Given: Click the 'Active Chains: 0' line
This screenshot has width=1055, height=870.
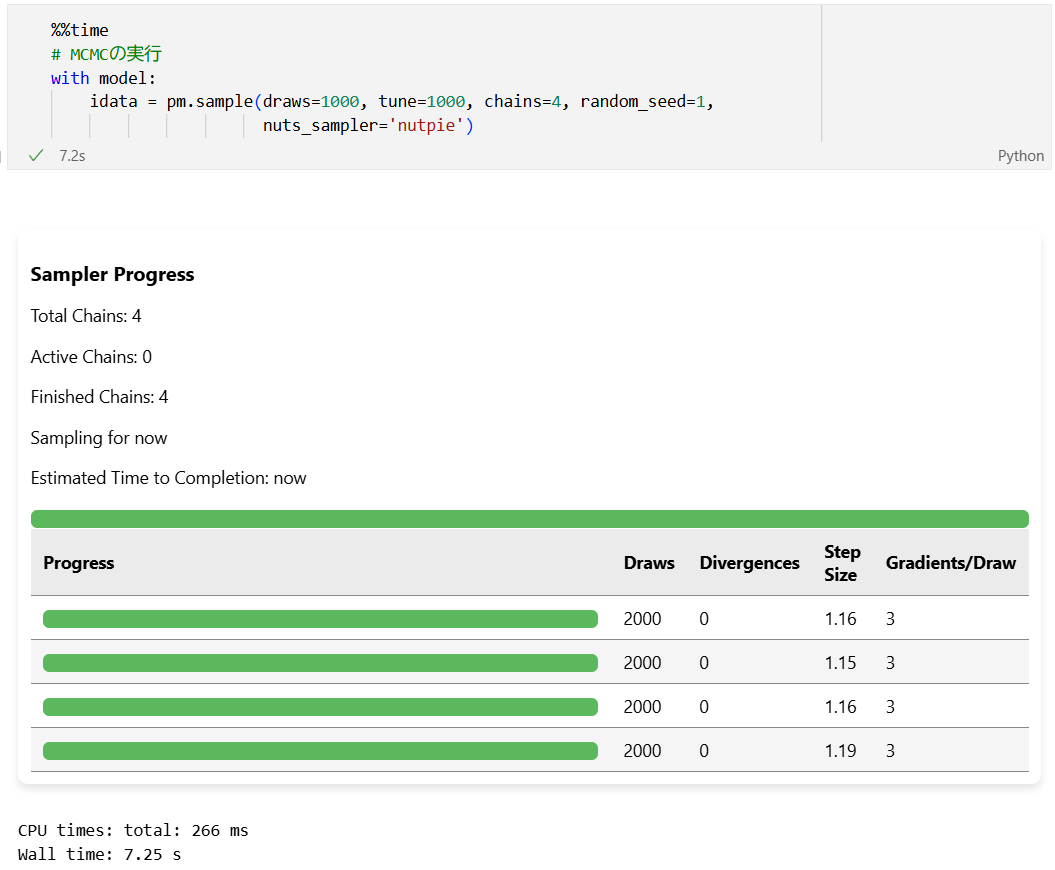Looking at the screenshot, I should [92, 357].
